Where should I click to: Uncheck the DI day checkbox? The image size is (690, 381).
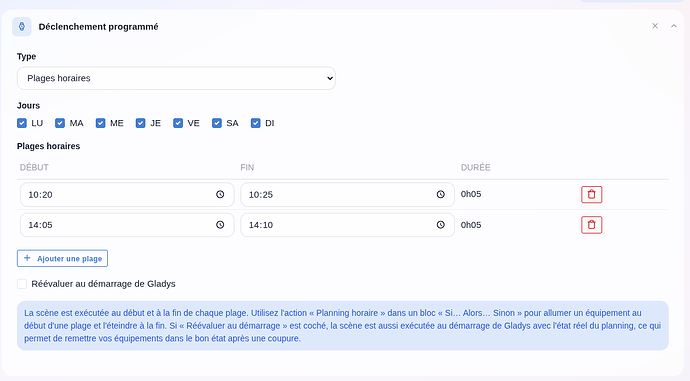click(x=256, y=123)
